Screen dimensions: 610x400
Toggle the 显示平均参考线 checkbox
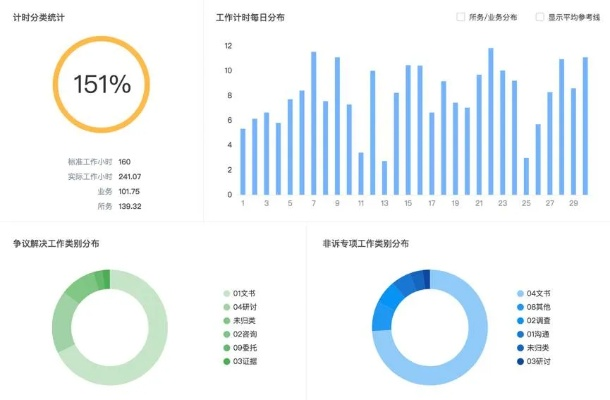tap(540, 17)
